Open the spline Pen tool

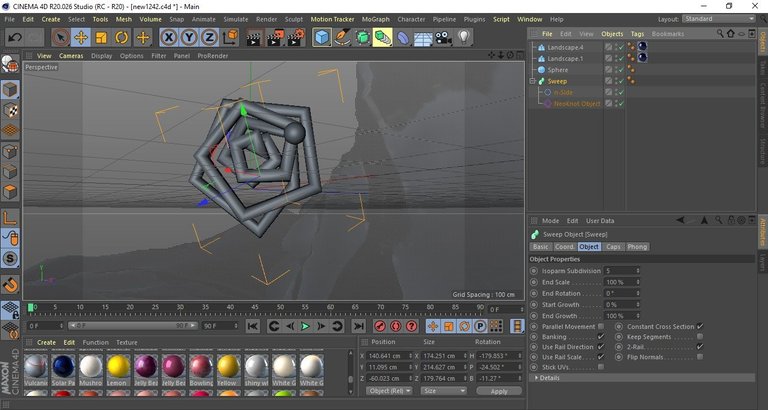click(x=342, y=37)
